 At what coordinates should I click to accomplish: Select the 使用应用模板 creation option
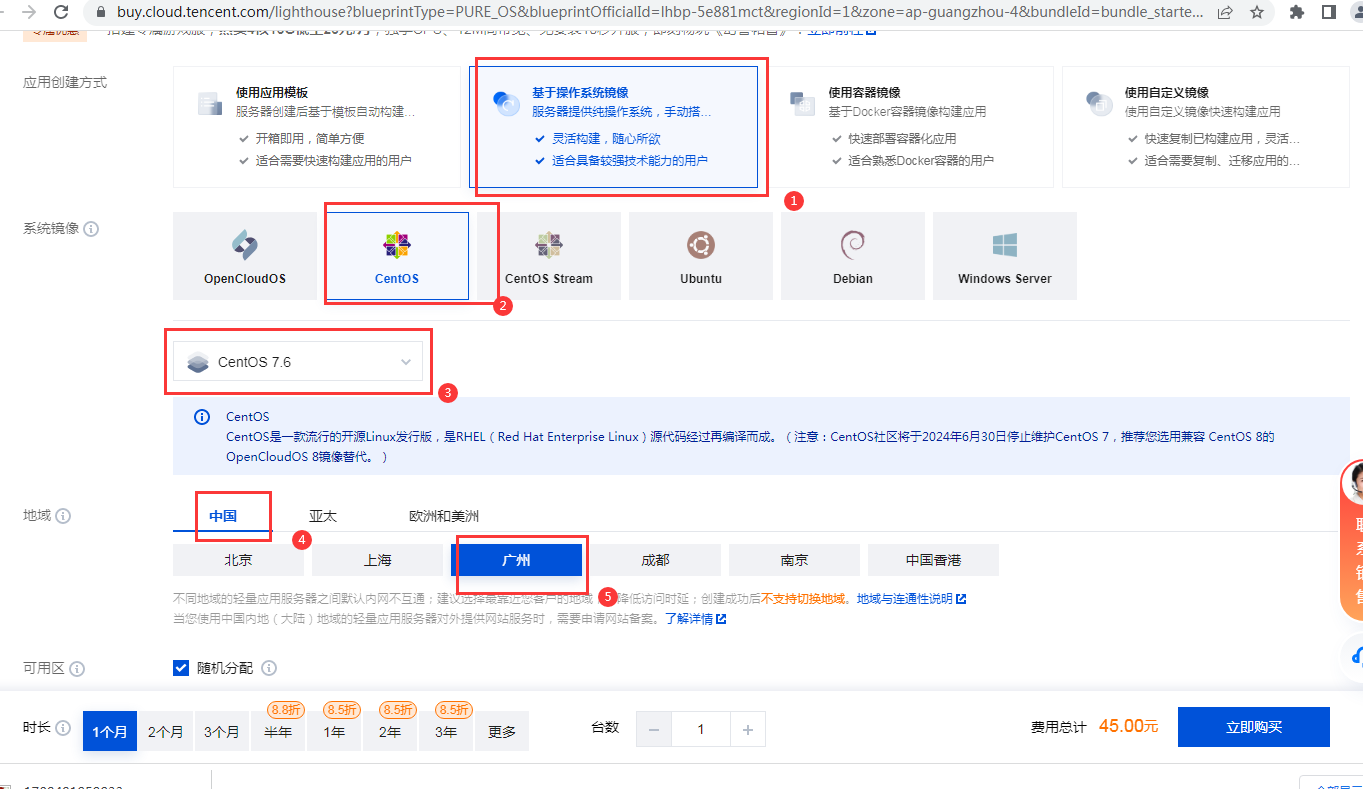tap(317, 127)
